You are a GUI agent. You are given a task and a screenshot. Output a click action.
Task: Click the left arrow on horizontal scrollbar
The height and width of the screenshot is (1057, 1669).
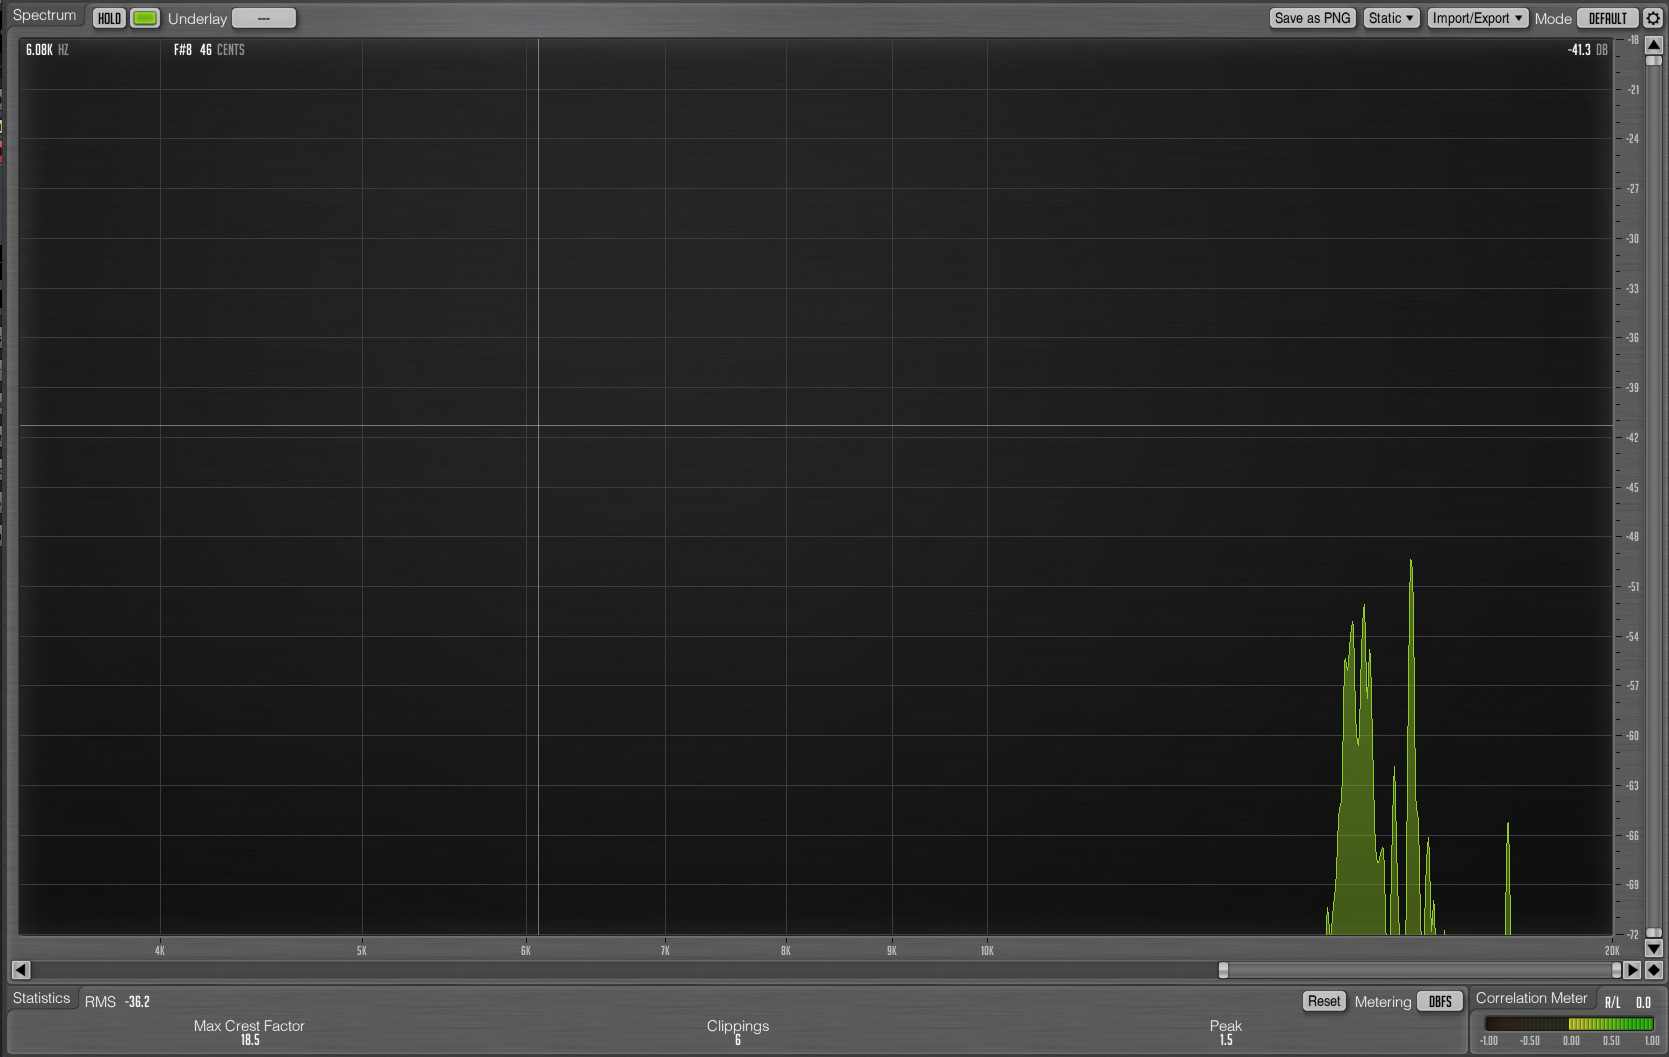click(x=21, y=970)
